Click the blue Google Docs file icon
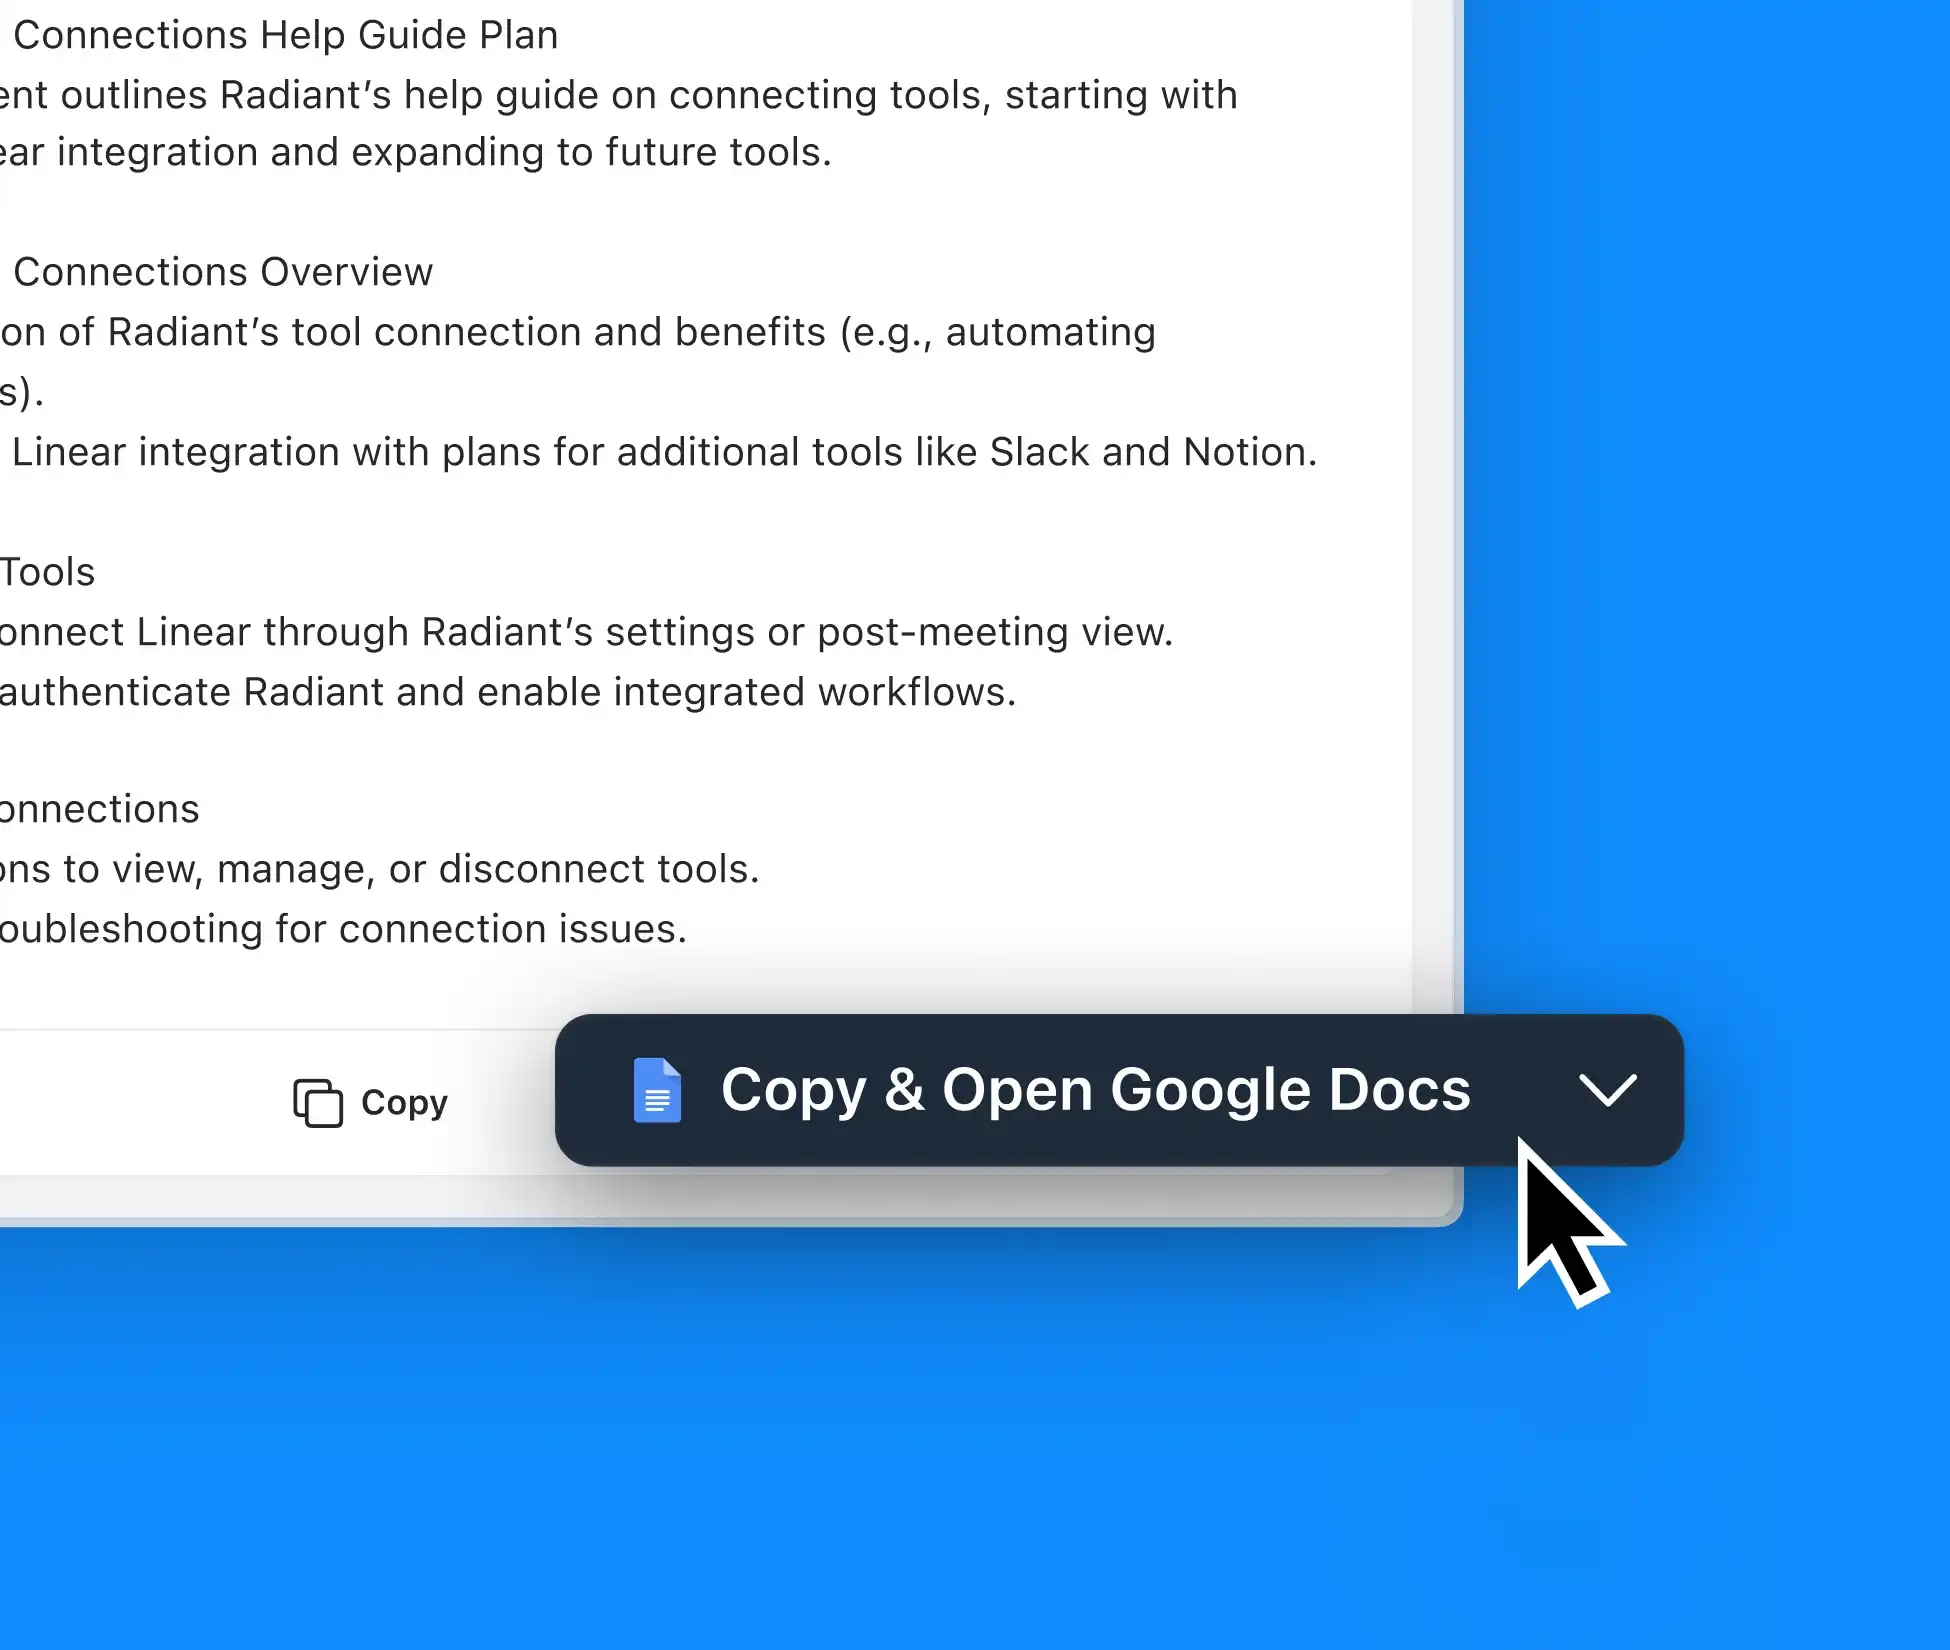 click(x=657, y=1090)
